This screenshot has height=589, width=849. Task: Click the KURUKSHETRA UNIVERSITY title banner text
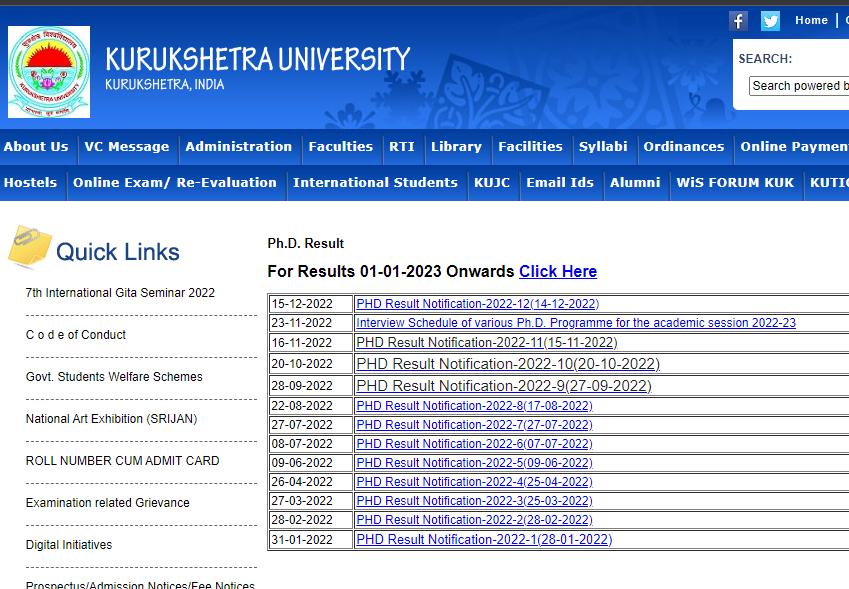pyautogui.click(x=258, y=59)
